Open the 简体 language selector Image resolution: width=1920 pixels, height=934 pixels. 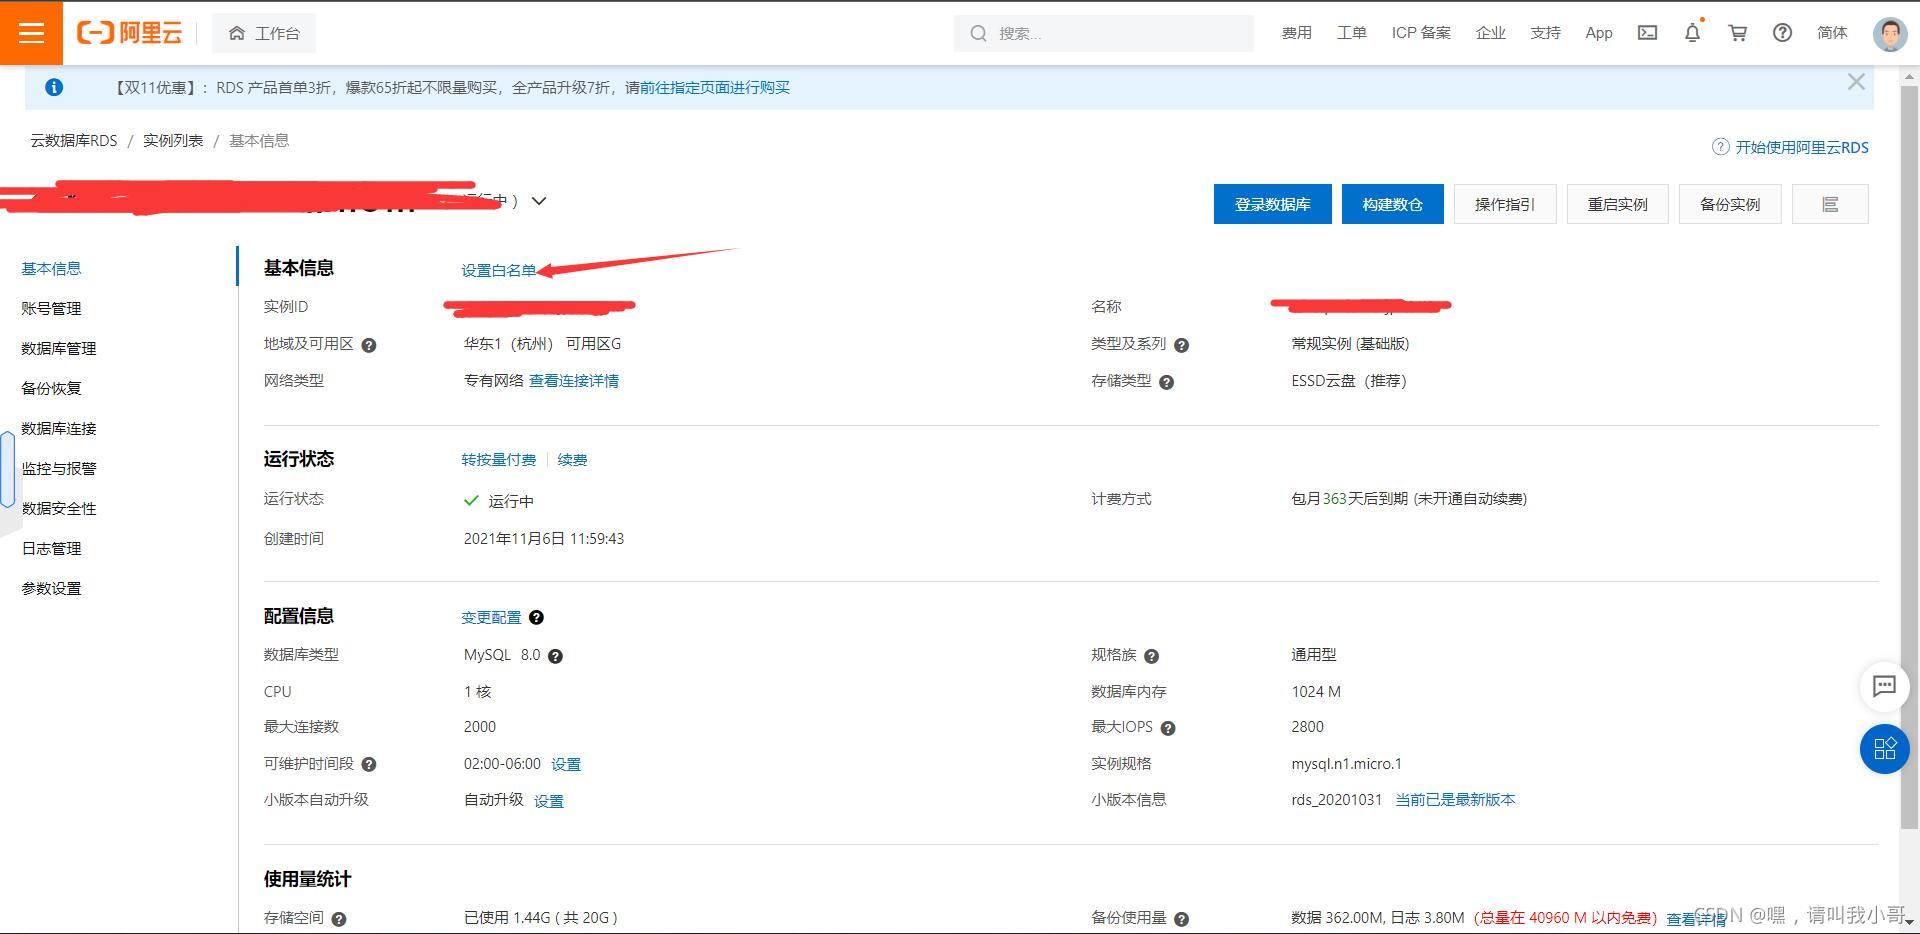click(x=1832, y=33)
